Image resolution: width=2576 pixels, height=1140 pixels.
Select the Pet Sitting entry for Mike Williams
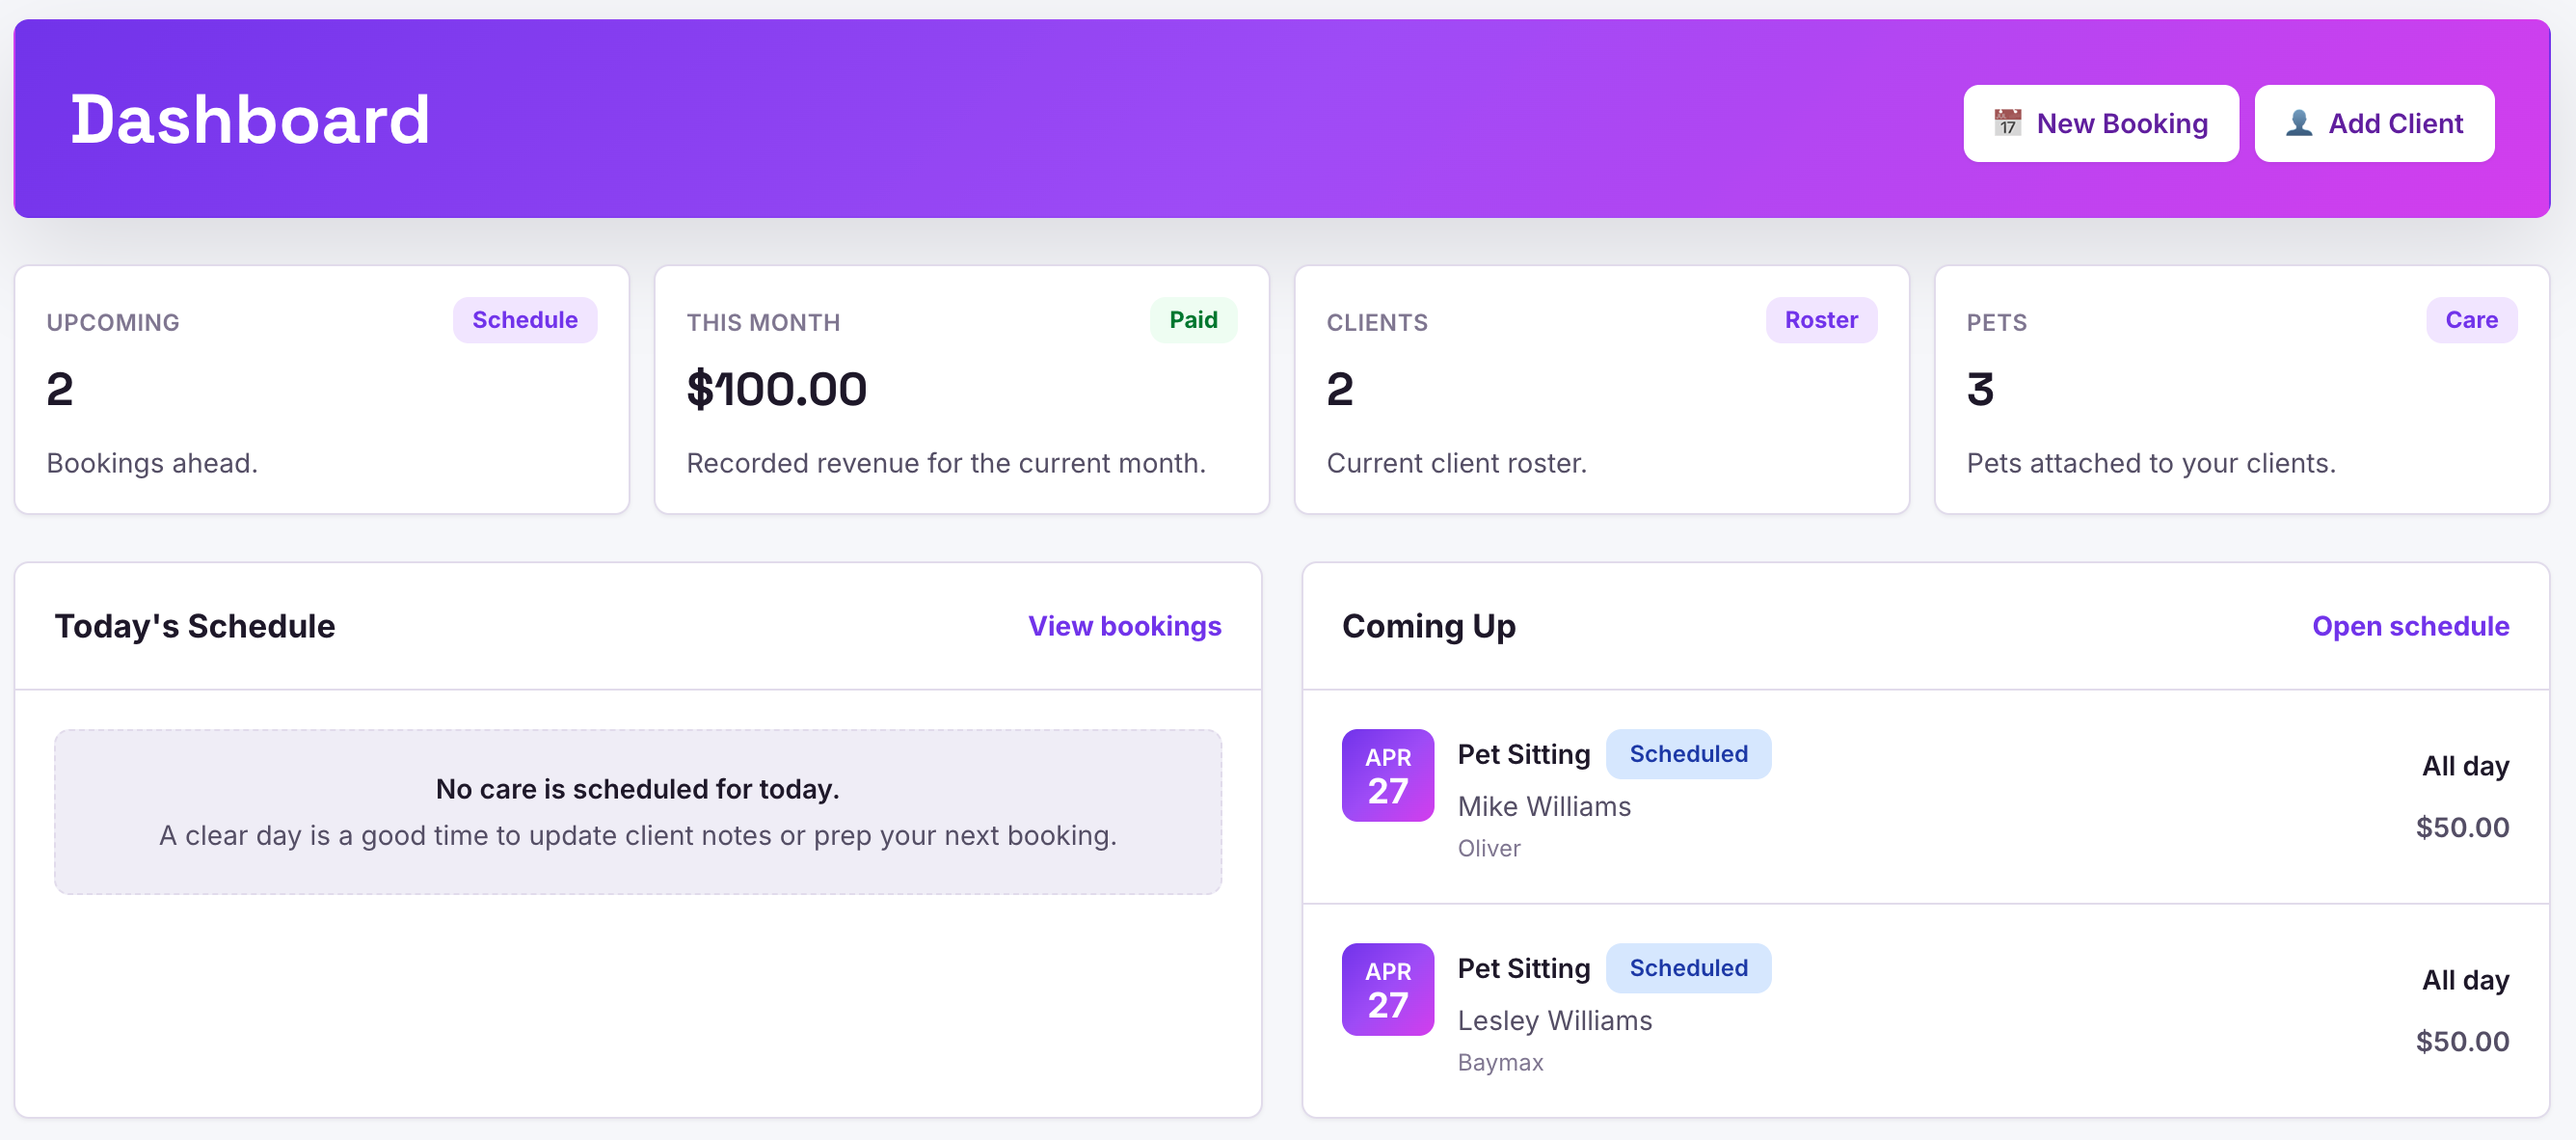[x=1523, y=754]
